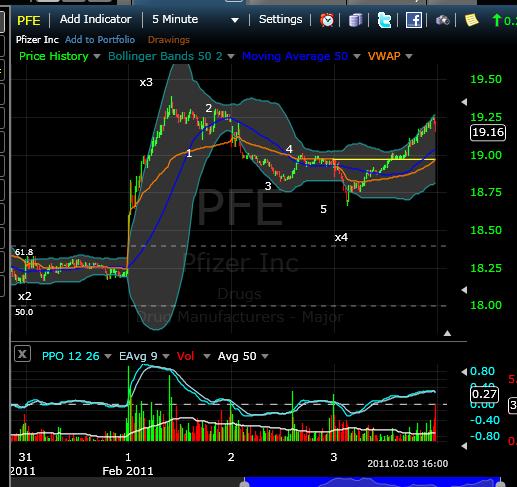Click the camera snapshot icon
The image size is (517, 487).
pos(442,21)
